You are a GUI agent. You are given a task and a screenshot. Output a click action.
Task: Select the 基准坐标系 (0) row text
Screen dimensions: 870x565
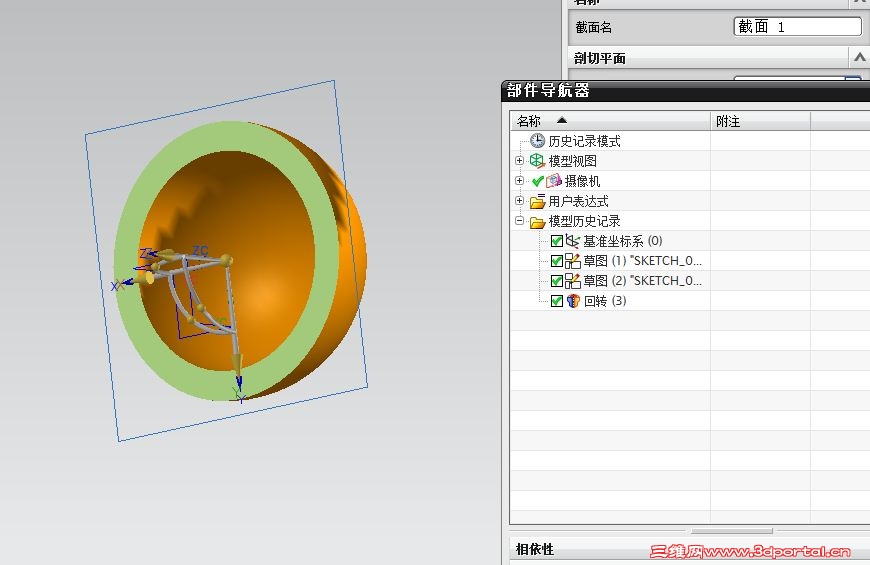click(623, 241)
